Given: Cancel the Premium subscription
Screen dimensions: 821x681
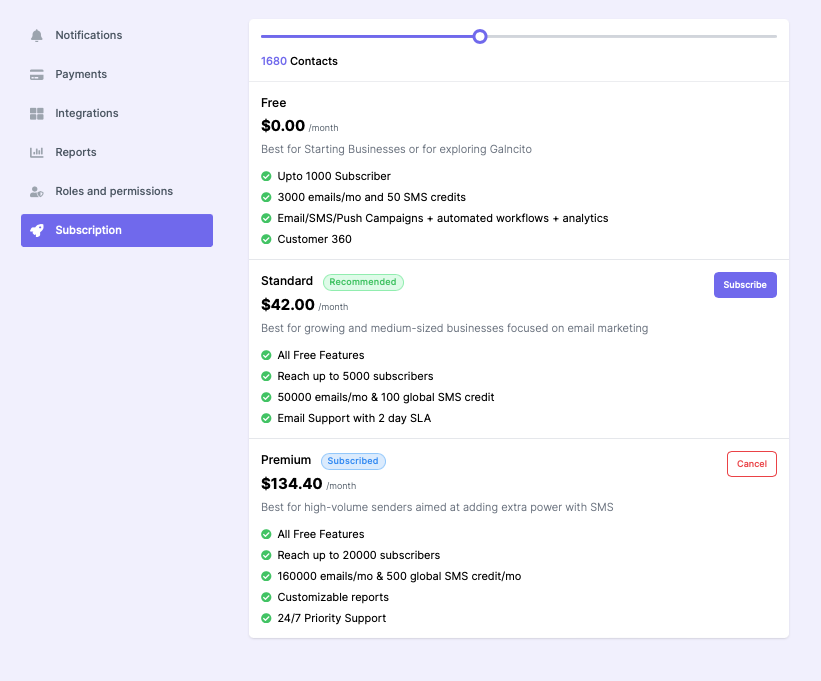Looking at the screenshot, I should [751, 464].
